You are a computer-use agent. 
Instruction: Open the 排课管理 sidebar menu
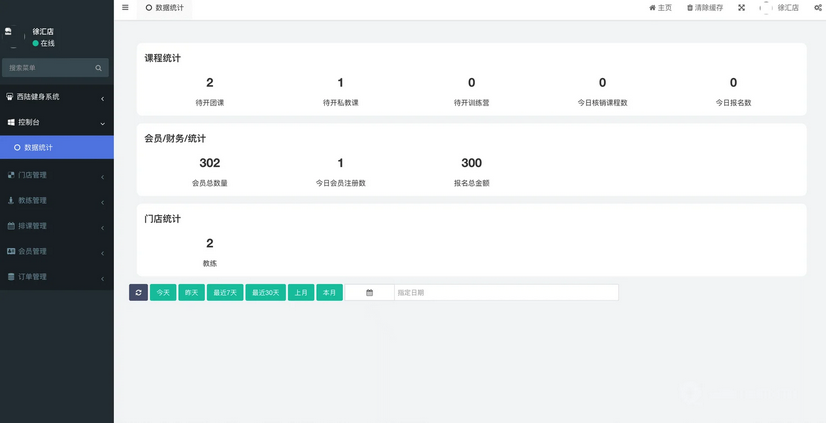coord(57,225)
